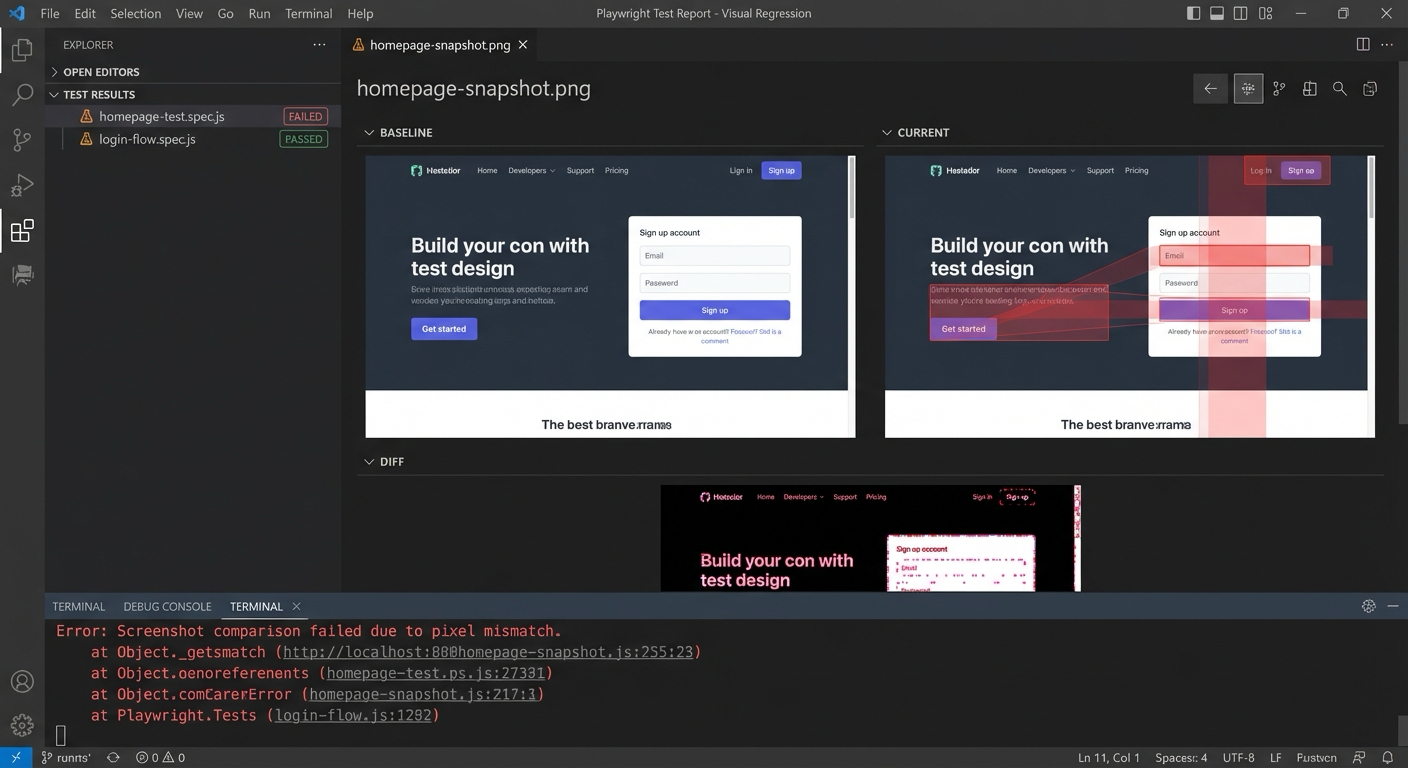This screenshot has height=768, width=1408.
Task: Click the search magnifier in the editor toolbar
Action: coord(1339,88)
